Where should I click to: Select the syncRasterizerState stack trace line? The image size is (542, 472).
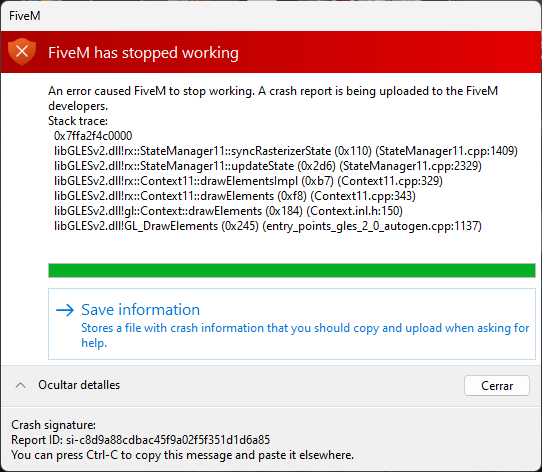(x=286, y=151)
